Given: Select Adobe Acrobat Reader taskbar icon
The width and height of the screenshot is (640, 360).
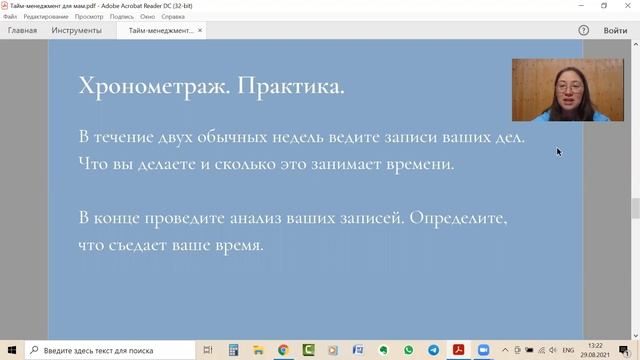Looking at the screenshot, I should 458,350.
